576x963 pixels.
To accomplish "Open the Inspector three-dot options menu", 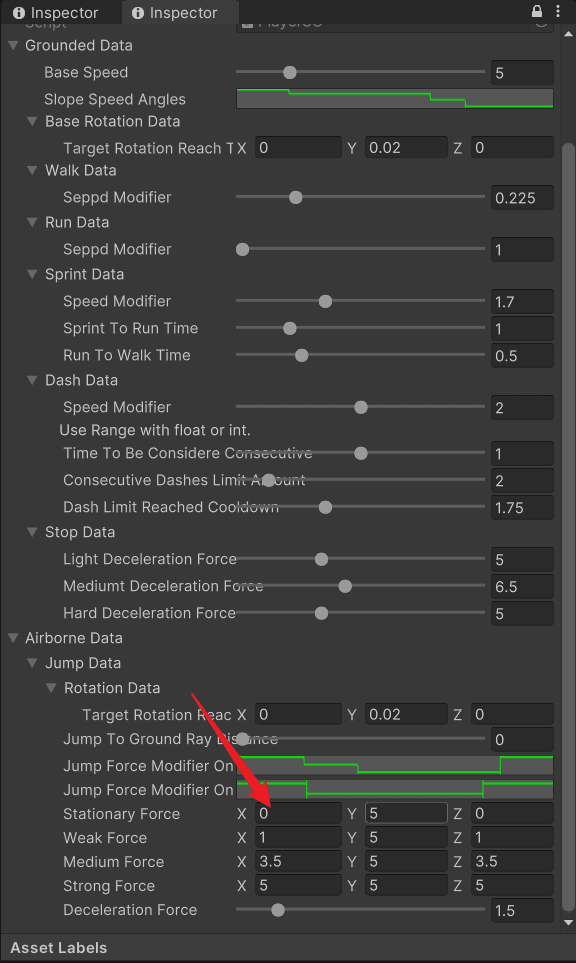I will (x=558, y=12).
